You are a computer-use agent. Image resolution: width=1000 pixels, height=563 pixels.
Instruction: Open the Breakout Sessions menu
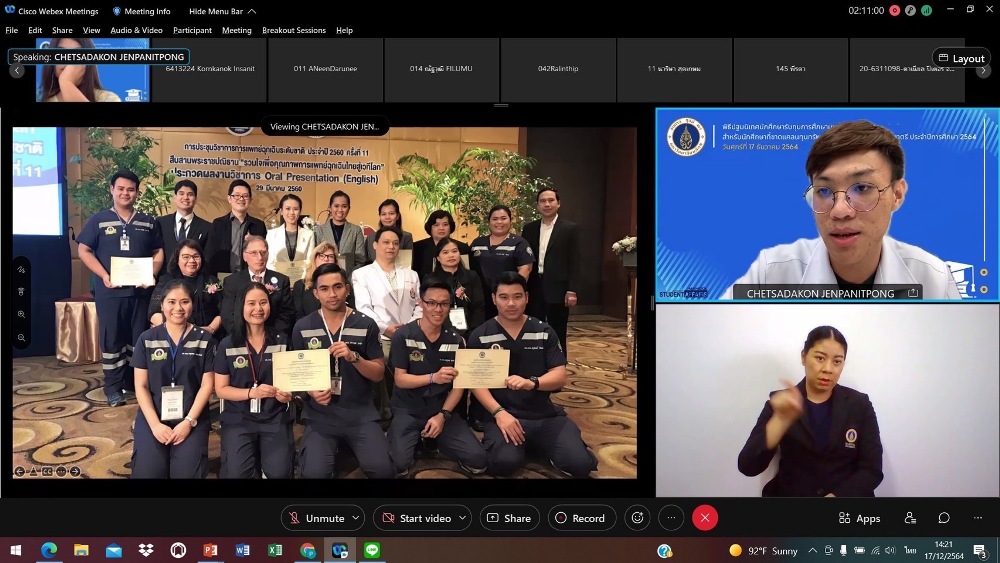294,30
